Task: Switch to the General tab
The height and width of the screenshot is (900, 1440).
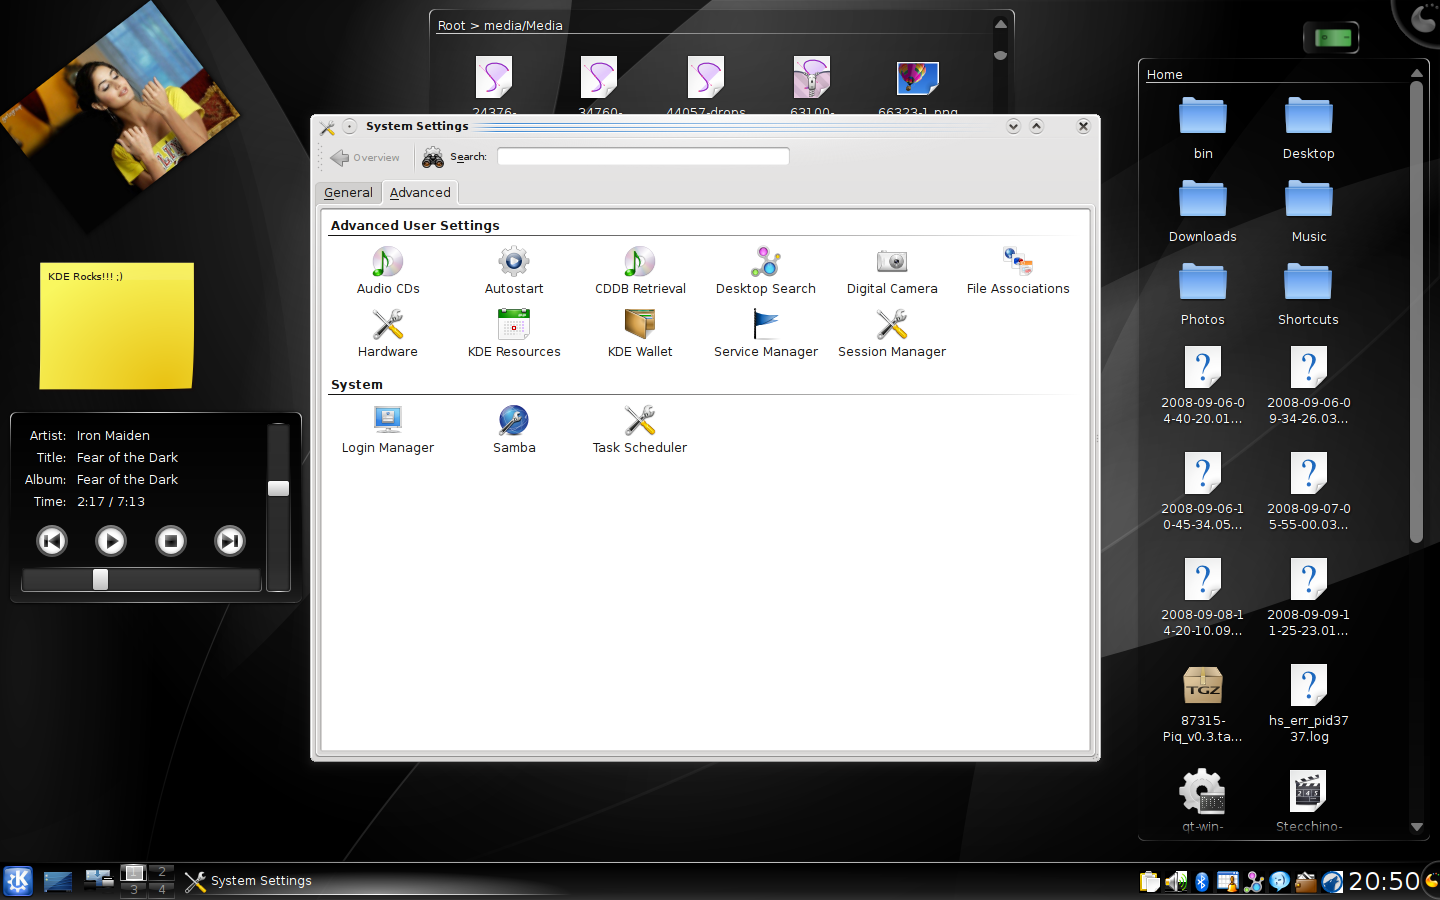Action: [348, 193]
